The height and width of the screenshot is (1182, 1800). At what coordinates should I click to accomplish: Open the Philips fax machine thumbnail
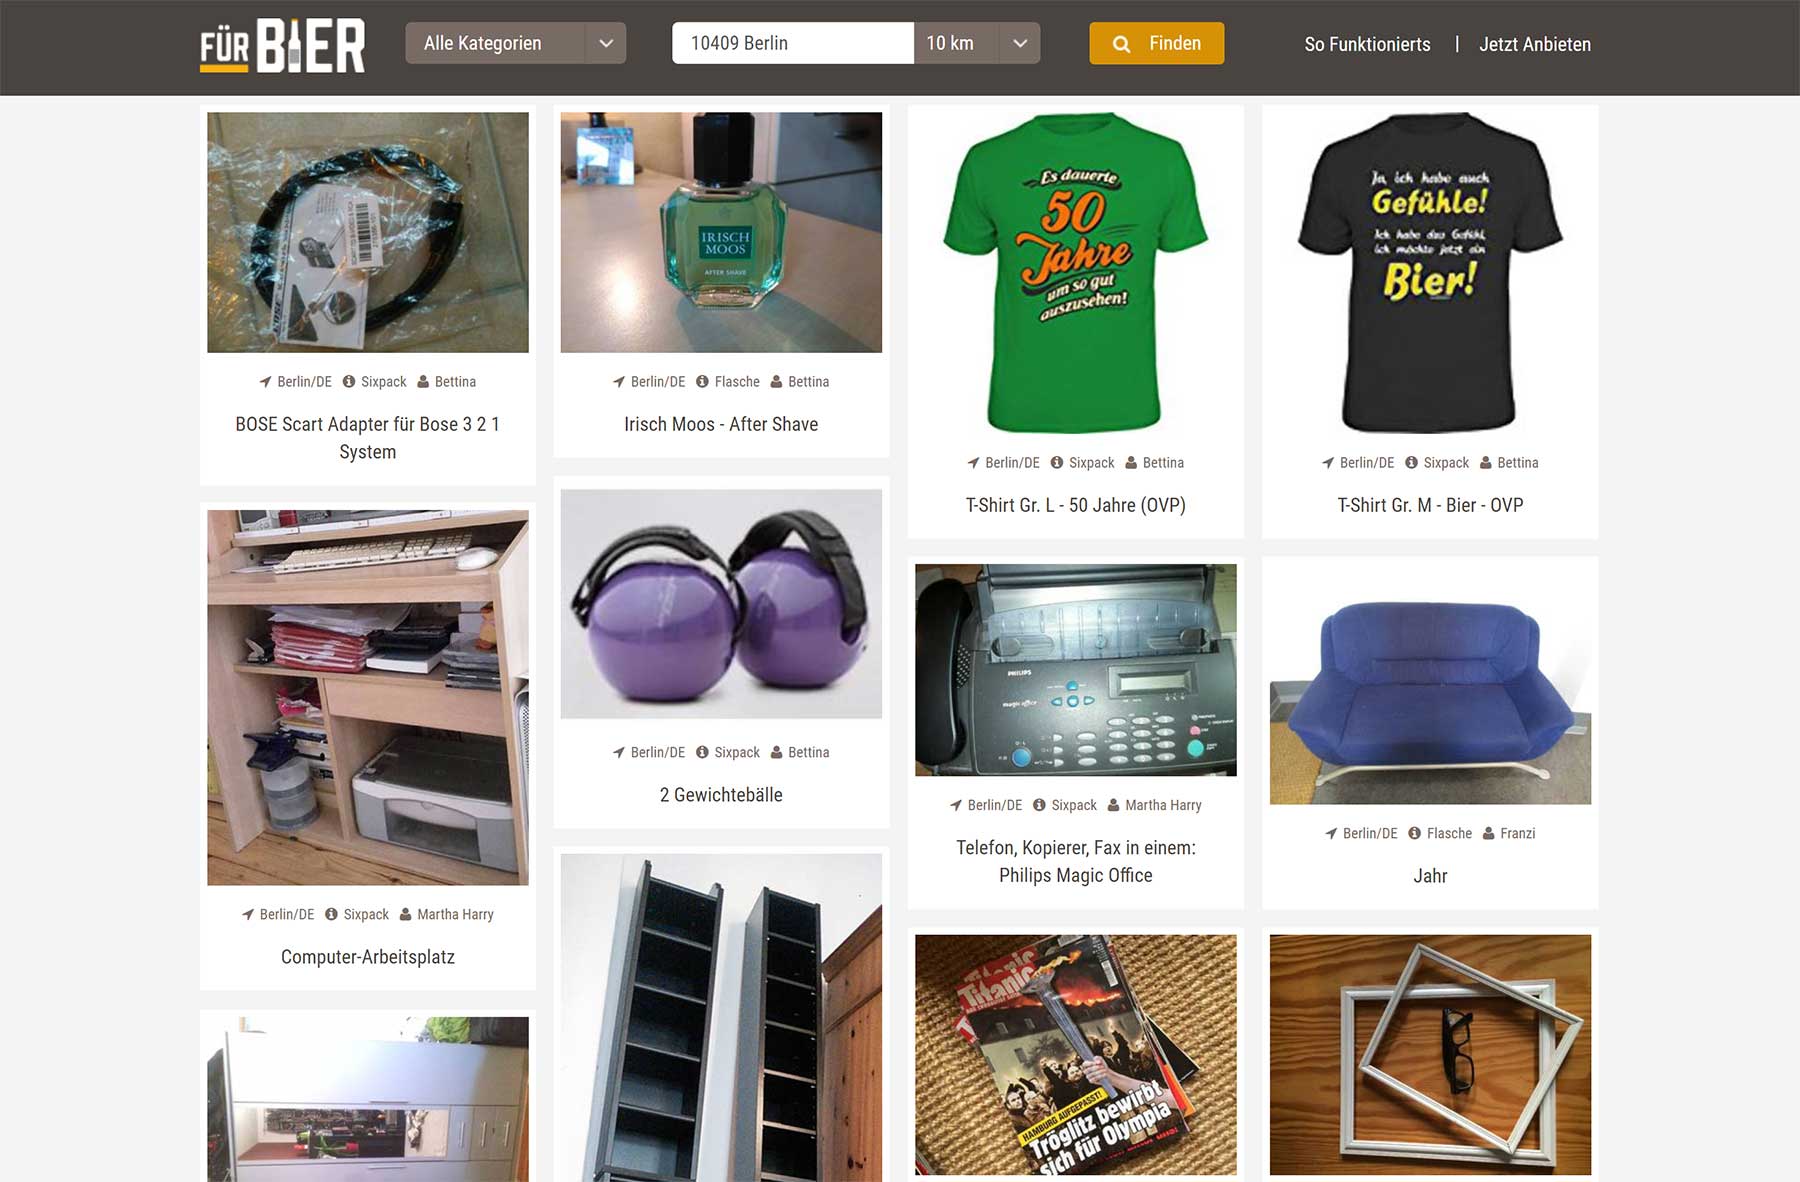coord(1076,670)
